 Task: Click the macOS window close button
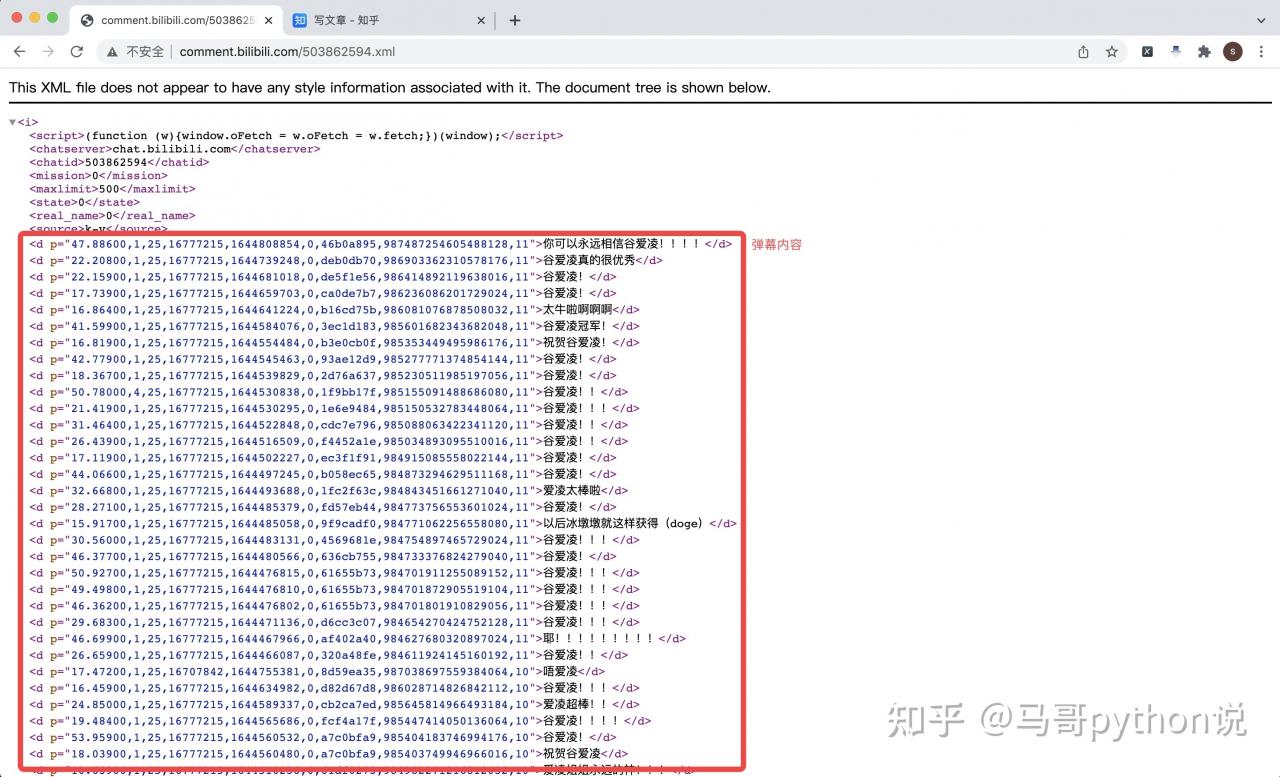17,18
